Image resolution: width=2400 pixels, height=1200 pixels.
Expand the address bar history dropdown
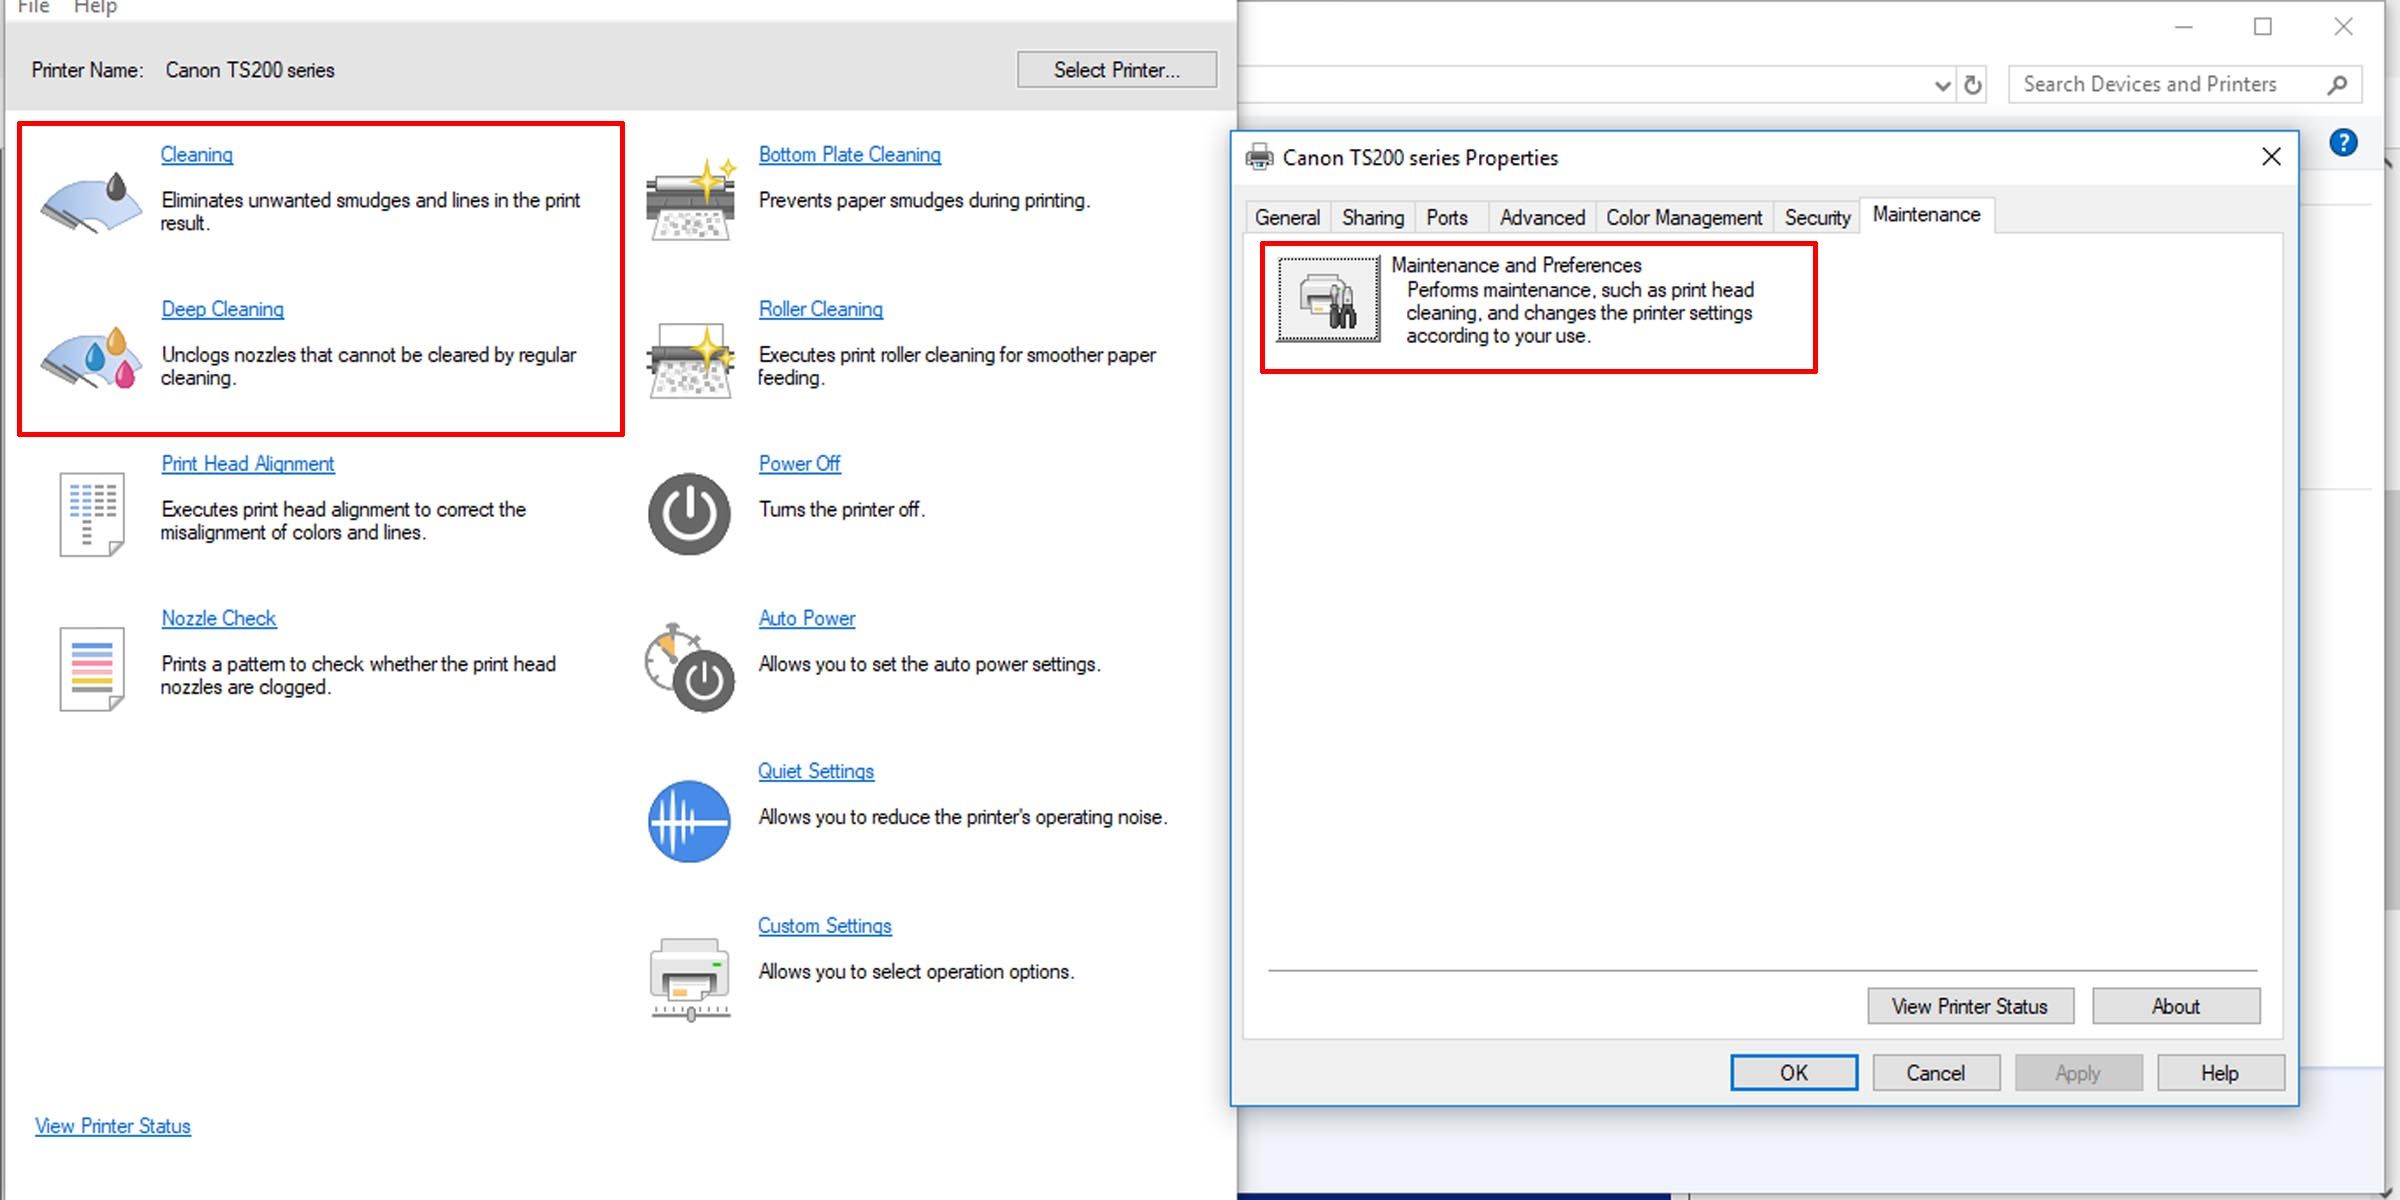(x=1942, y=86)
